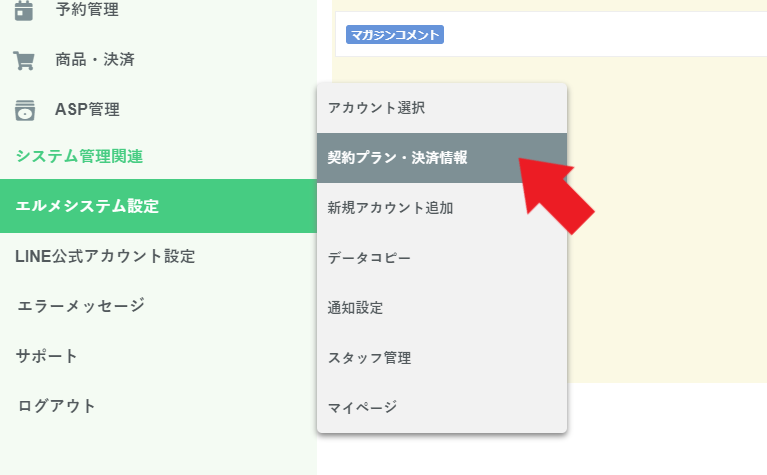The image size is (767, 475).
Task: Click the システム管理関連 section heading
Action: tap(79, 157)
